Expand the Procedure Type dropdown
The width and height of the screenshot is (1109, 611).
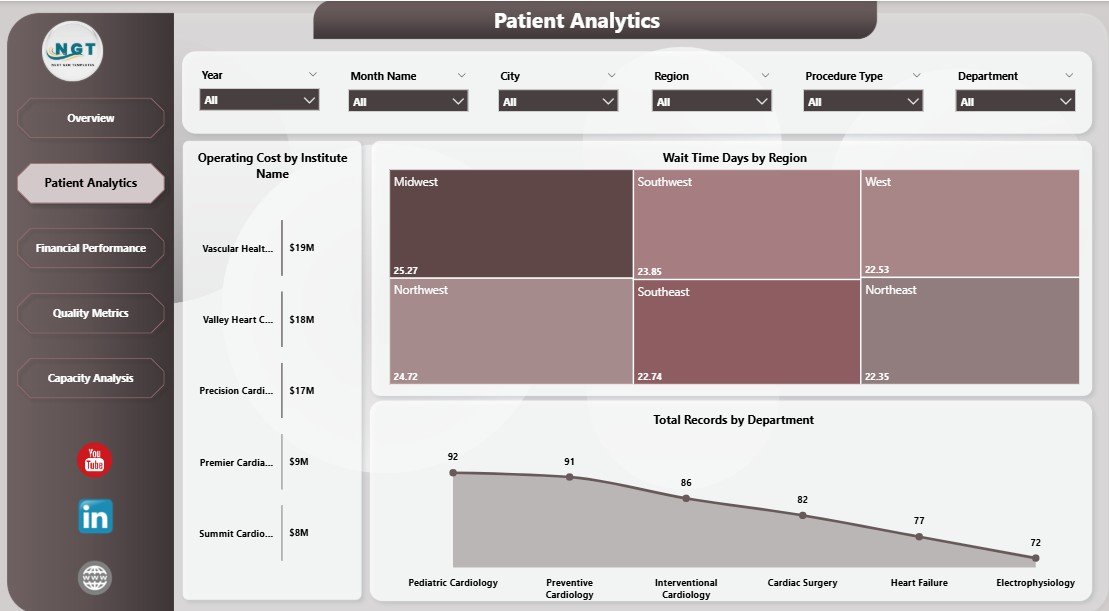point(862,100)
